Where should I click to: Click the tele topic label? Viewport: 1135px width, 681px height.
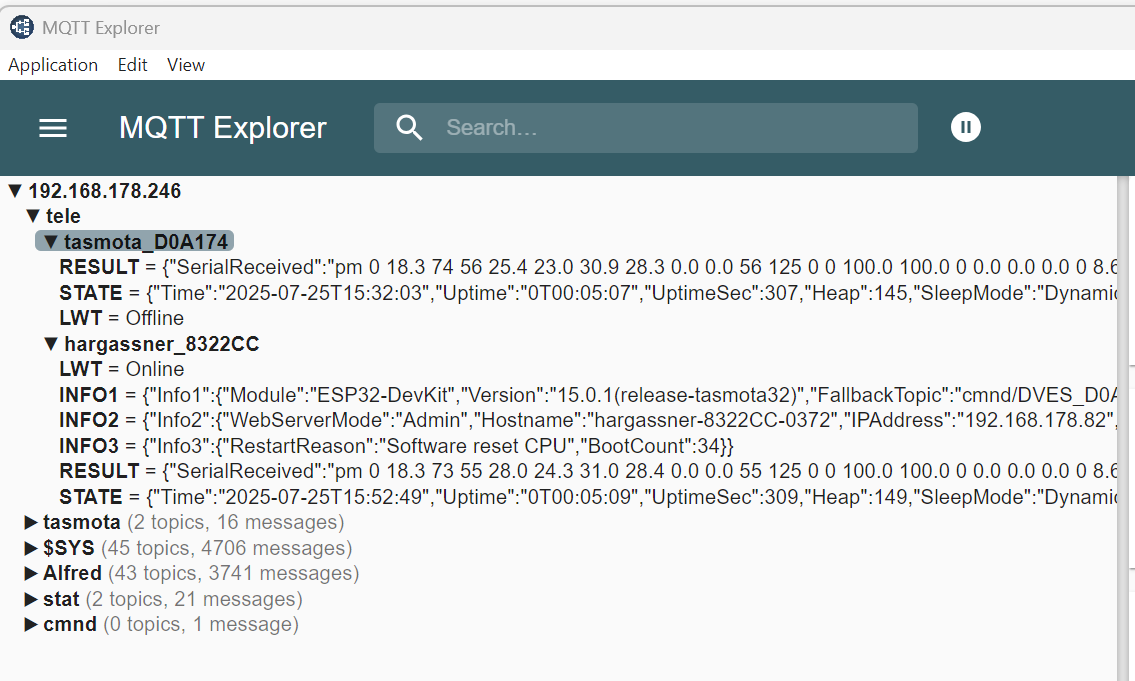tap(63, 216)
